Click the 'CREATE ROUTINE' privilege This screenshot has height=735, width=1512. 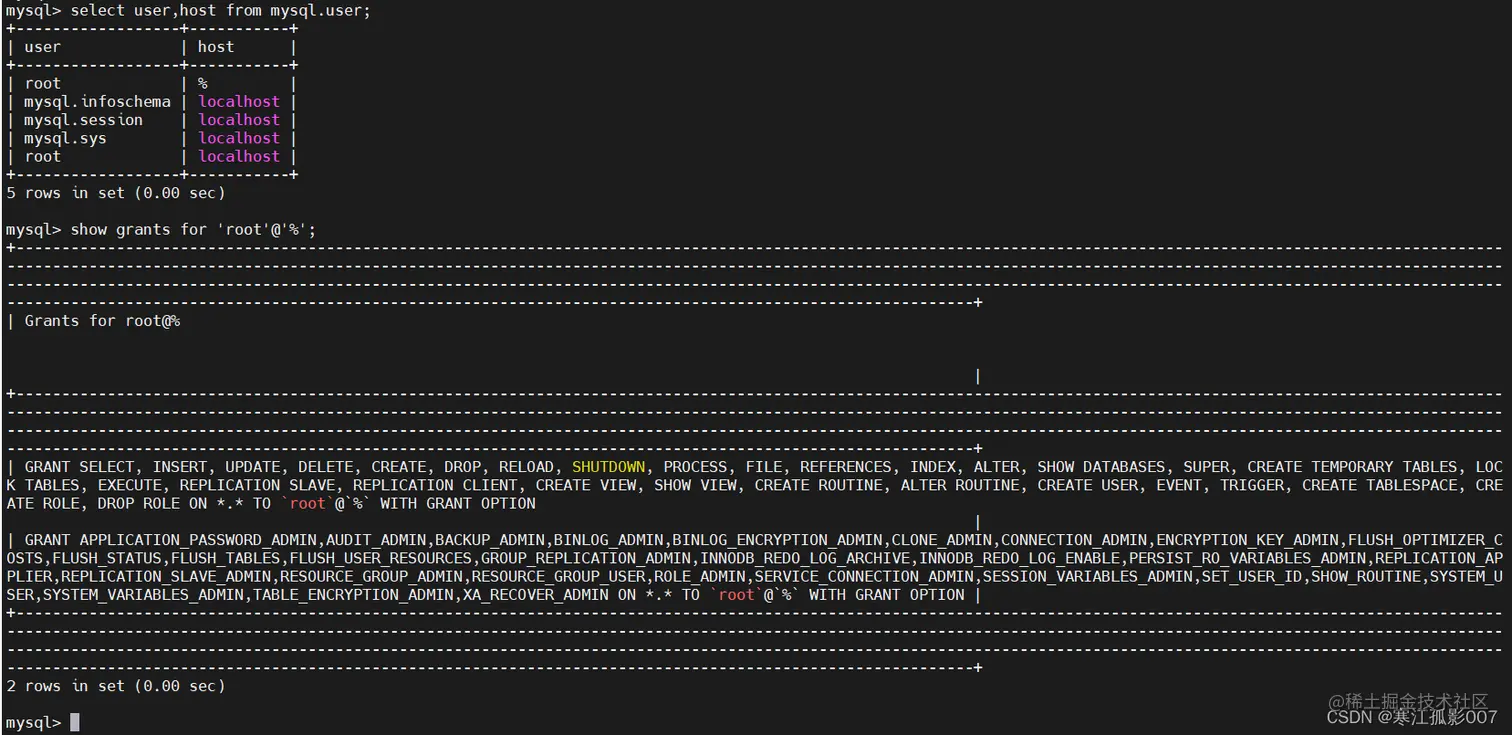pos(819,485)
